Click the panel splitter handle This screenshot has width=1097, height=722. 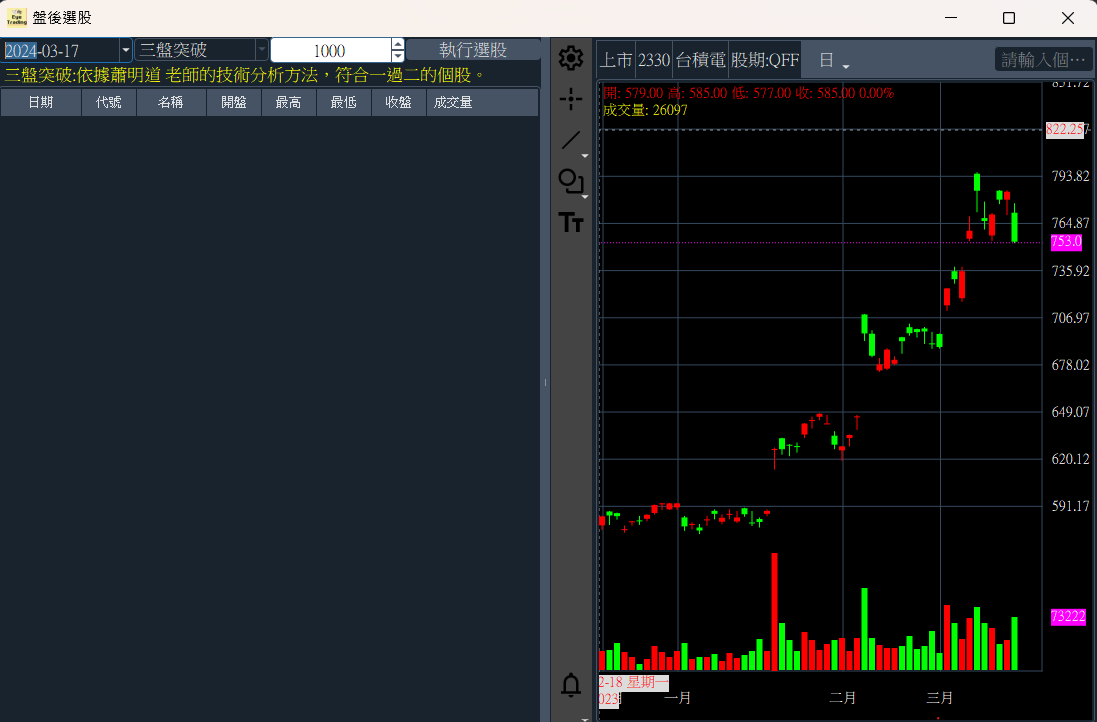click(x=545, y=382)
